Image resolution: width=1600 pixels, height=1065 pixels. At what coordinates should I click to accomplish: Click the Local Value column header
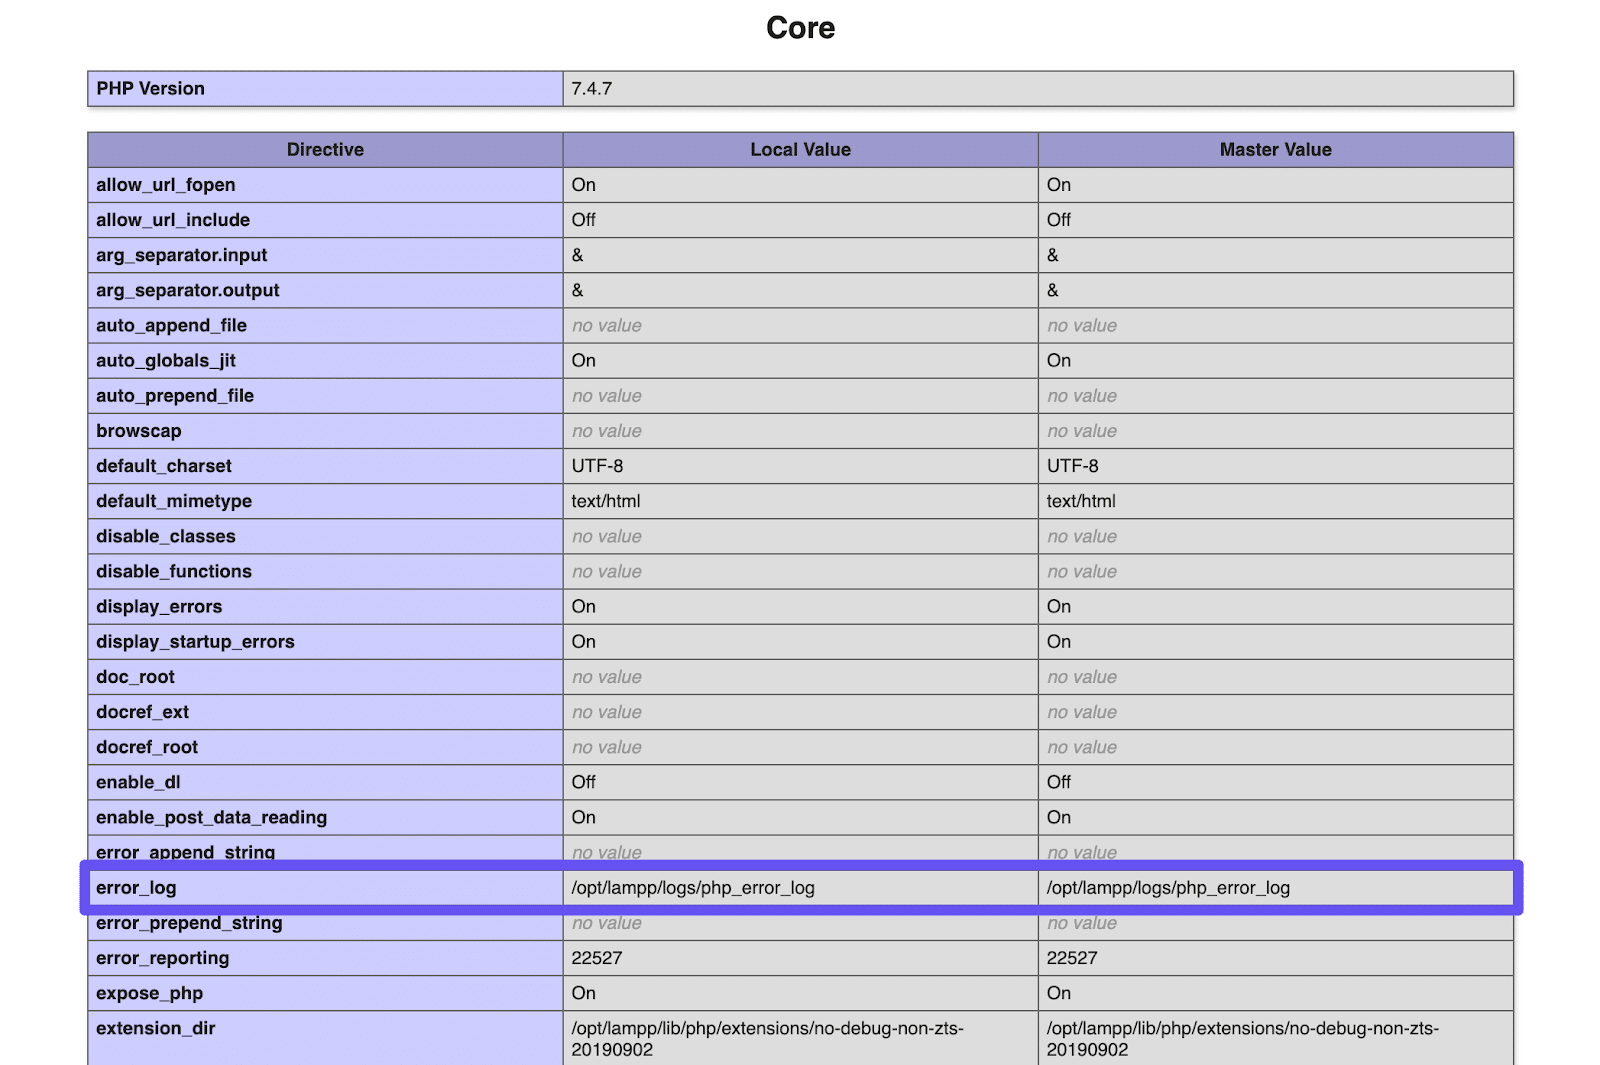[x=800, y=149]
